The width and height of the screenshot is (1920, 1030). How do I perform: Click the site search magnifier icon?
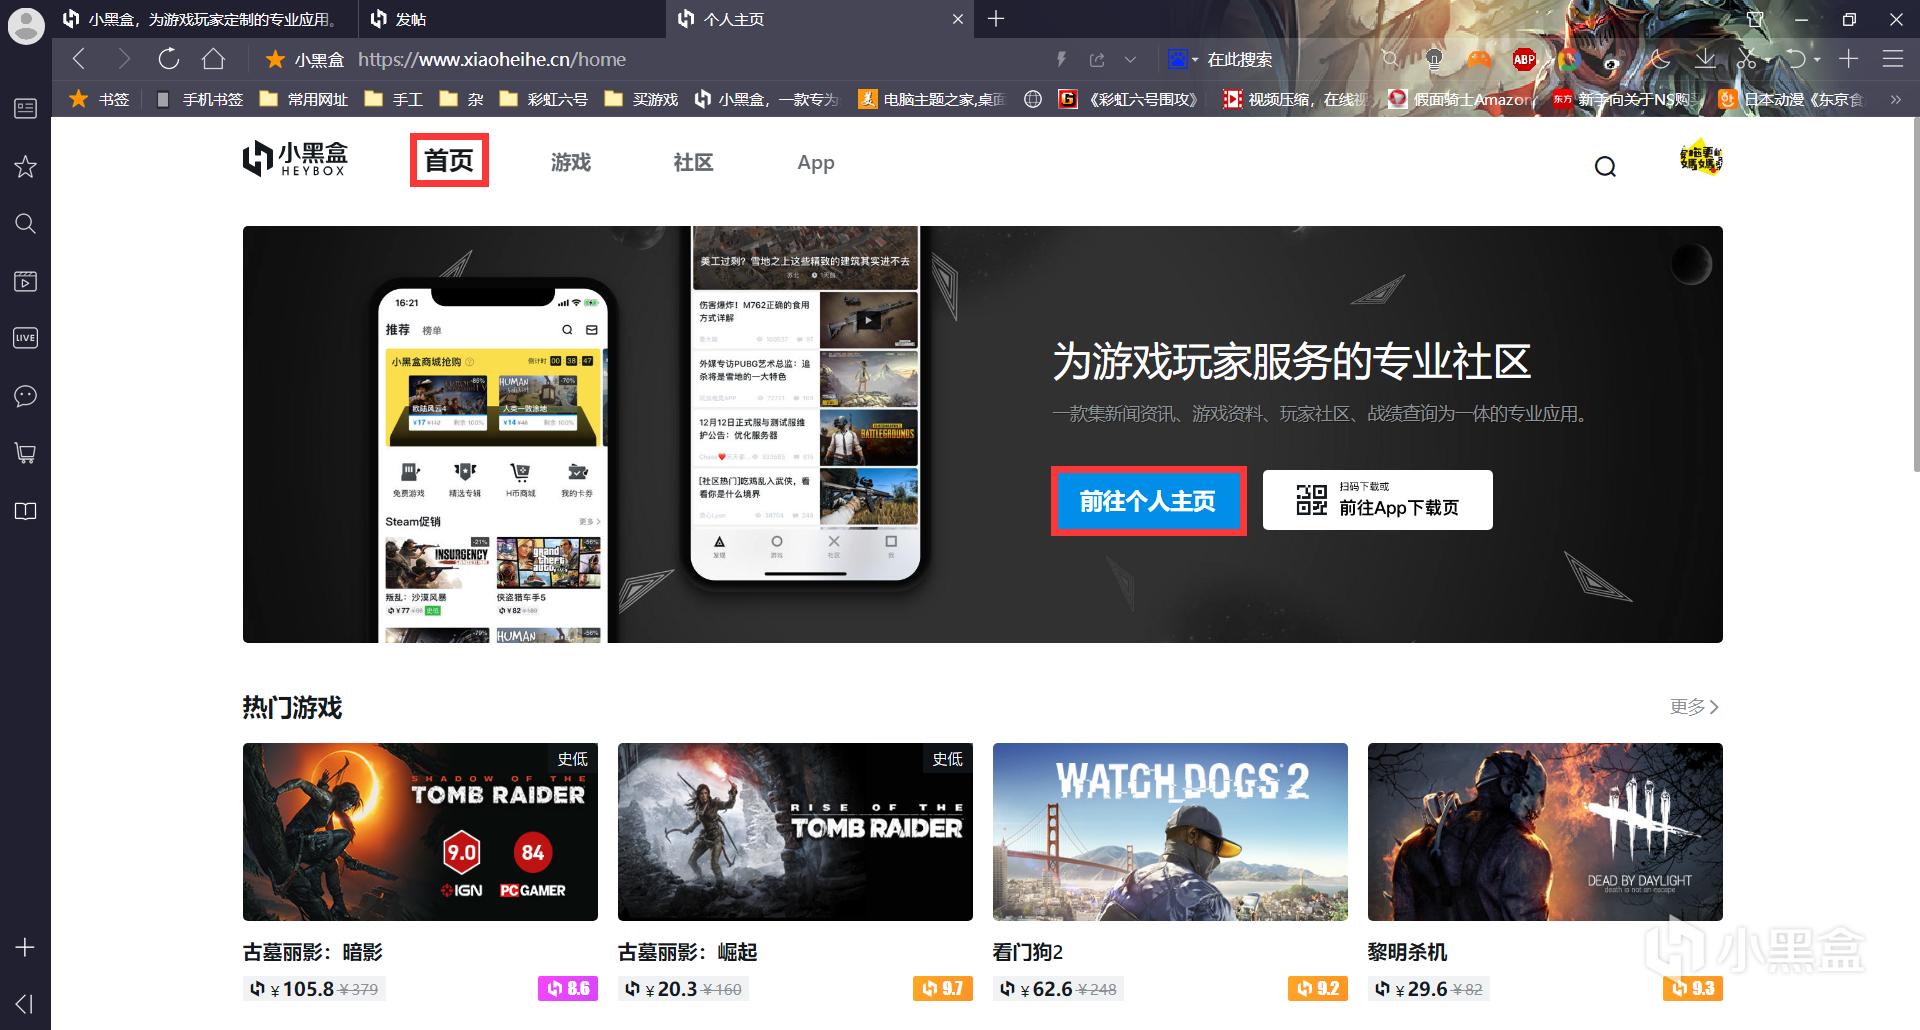pos(1605,166)
